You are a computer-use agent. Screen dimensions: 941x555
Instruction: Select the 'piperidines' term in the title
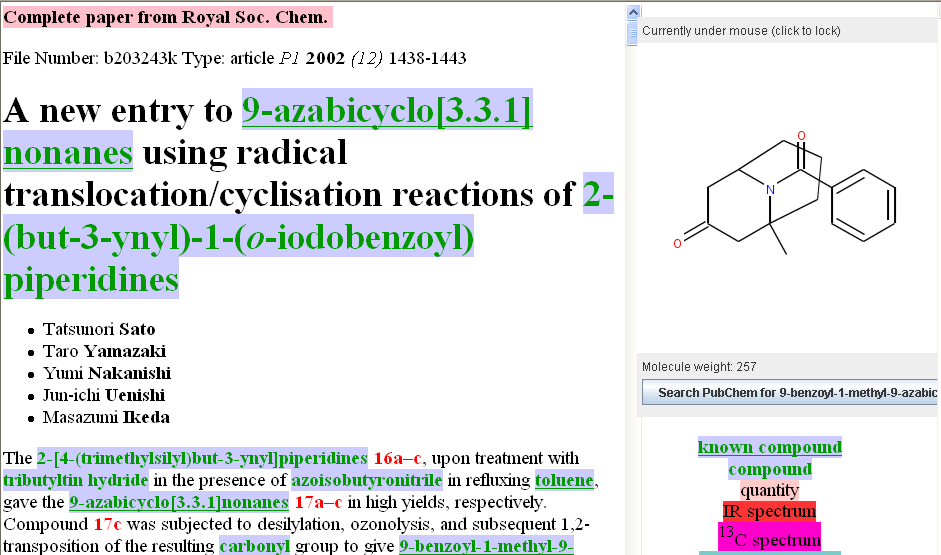(91, 279)
